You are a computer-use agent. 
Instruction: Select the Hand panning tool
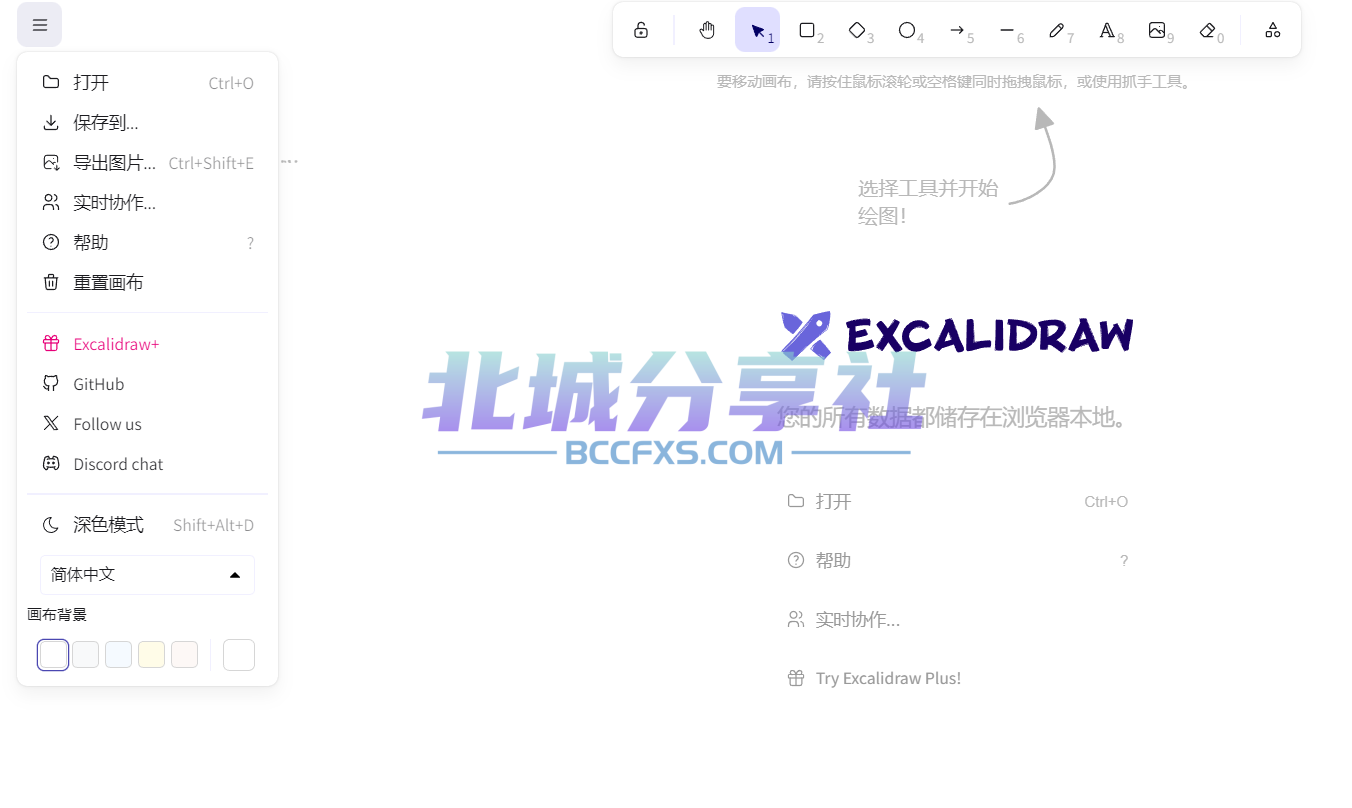coord(707,30)
